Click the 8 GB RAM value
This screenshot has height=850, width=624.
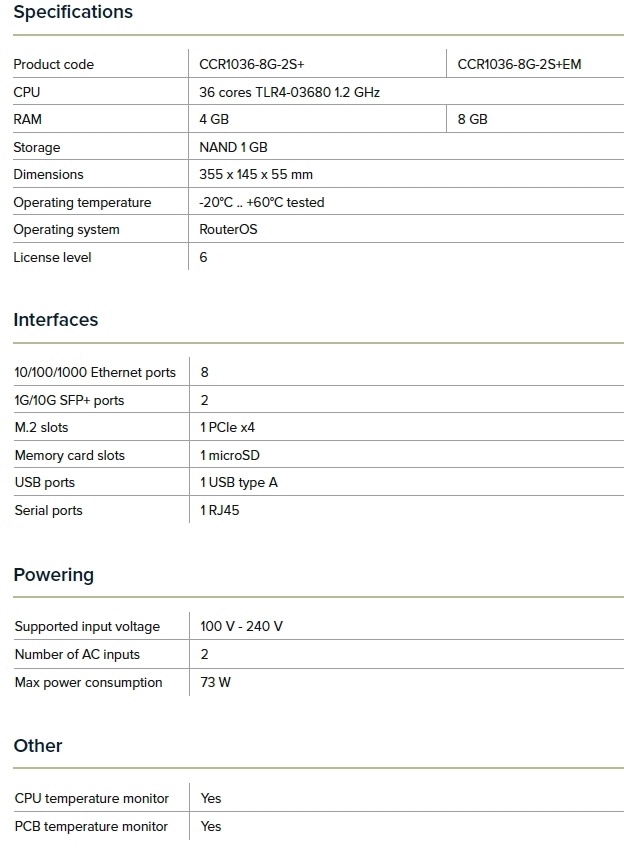point(472,119)
